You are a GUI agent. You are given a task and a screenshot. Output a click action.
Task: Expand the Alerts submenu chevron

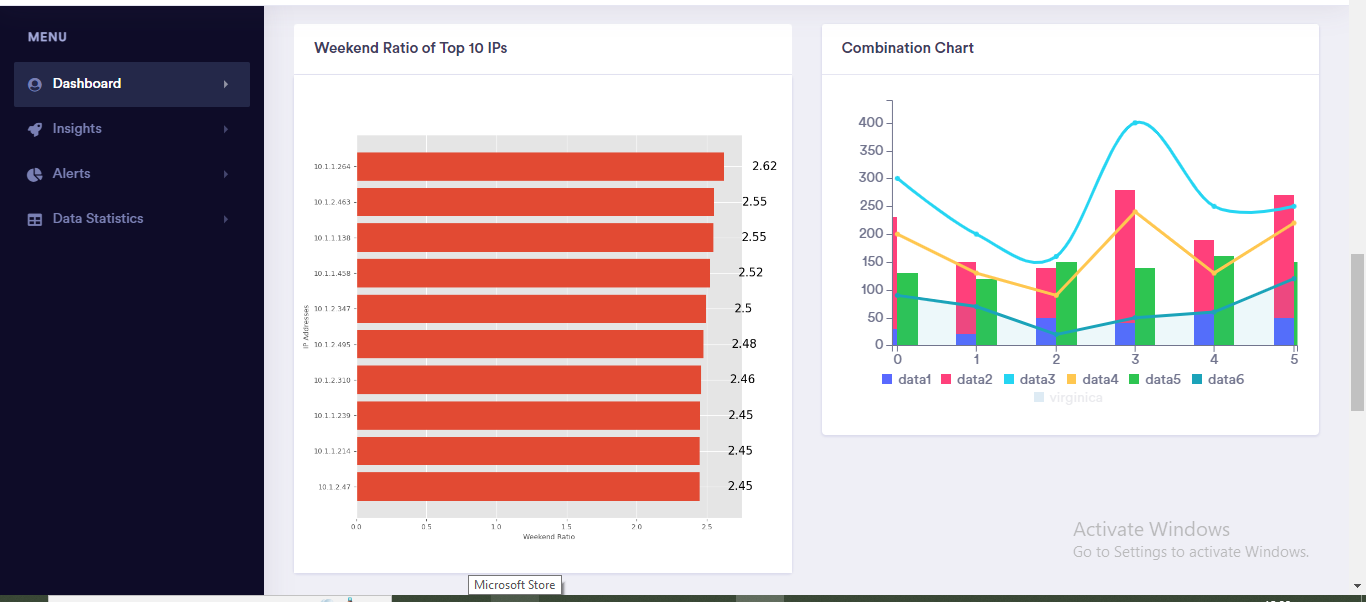pyautogui.click(x=226, y=174)
